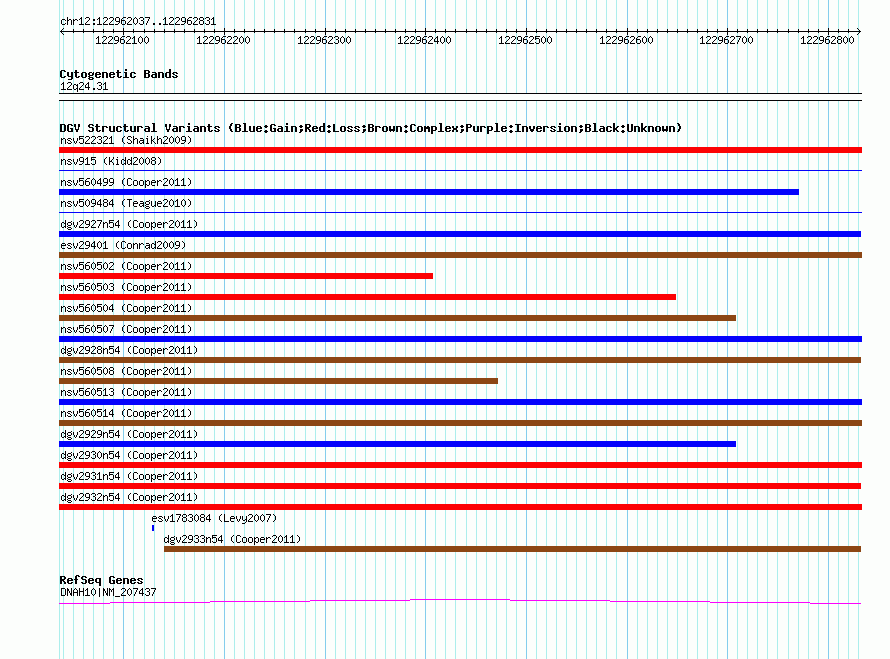Select the DGV Structural Variants track heading
The width and height of the screenshot is (890, 659).
click(371, 128)
